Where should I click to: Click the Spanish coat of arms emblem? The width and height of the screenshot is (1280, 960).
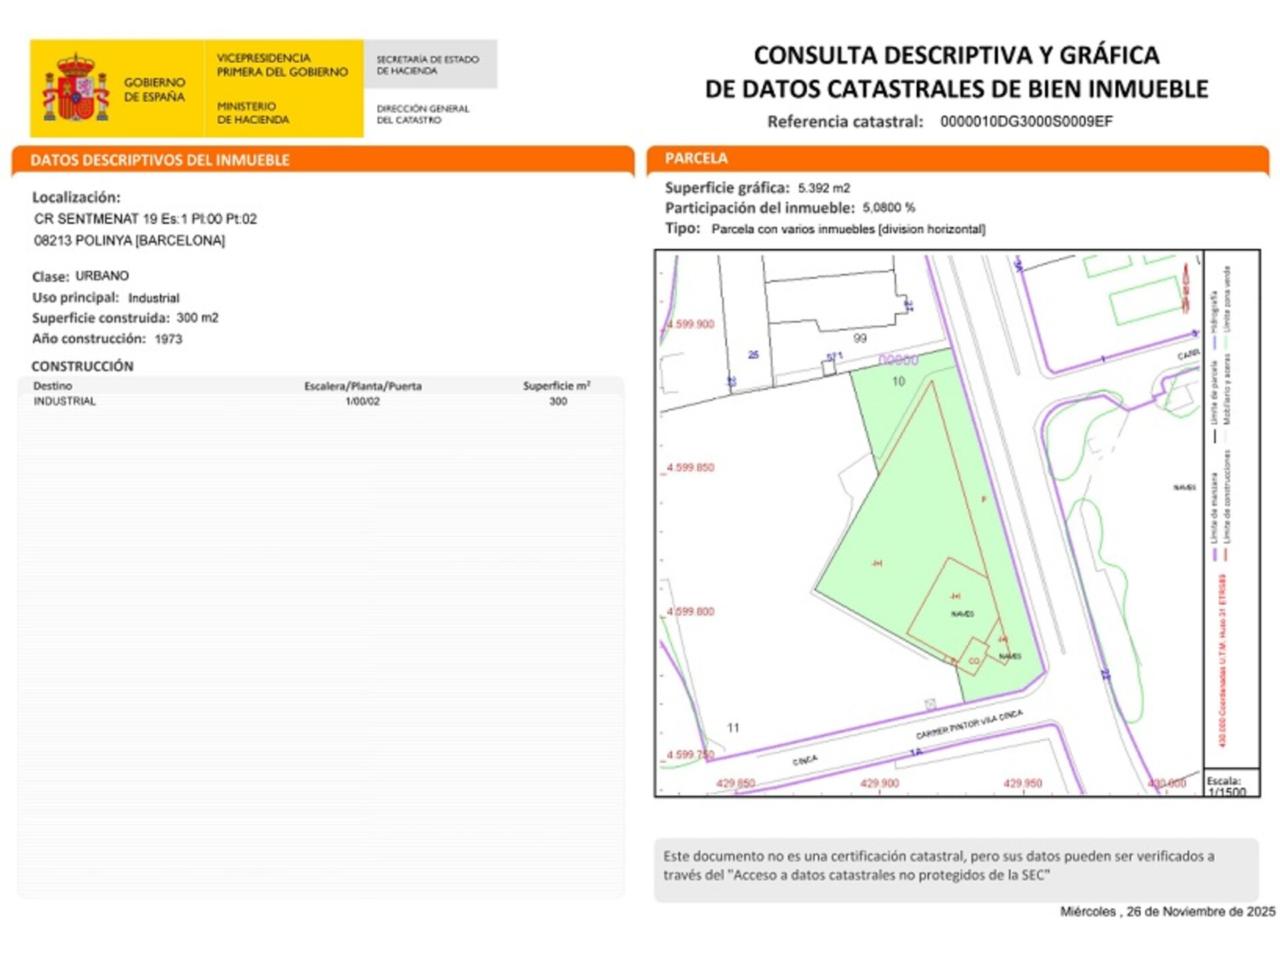[x=75, y=88]
